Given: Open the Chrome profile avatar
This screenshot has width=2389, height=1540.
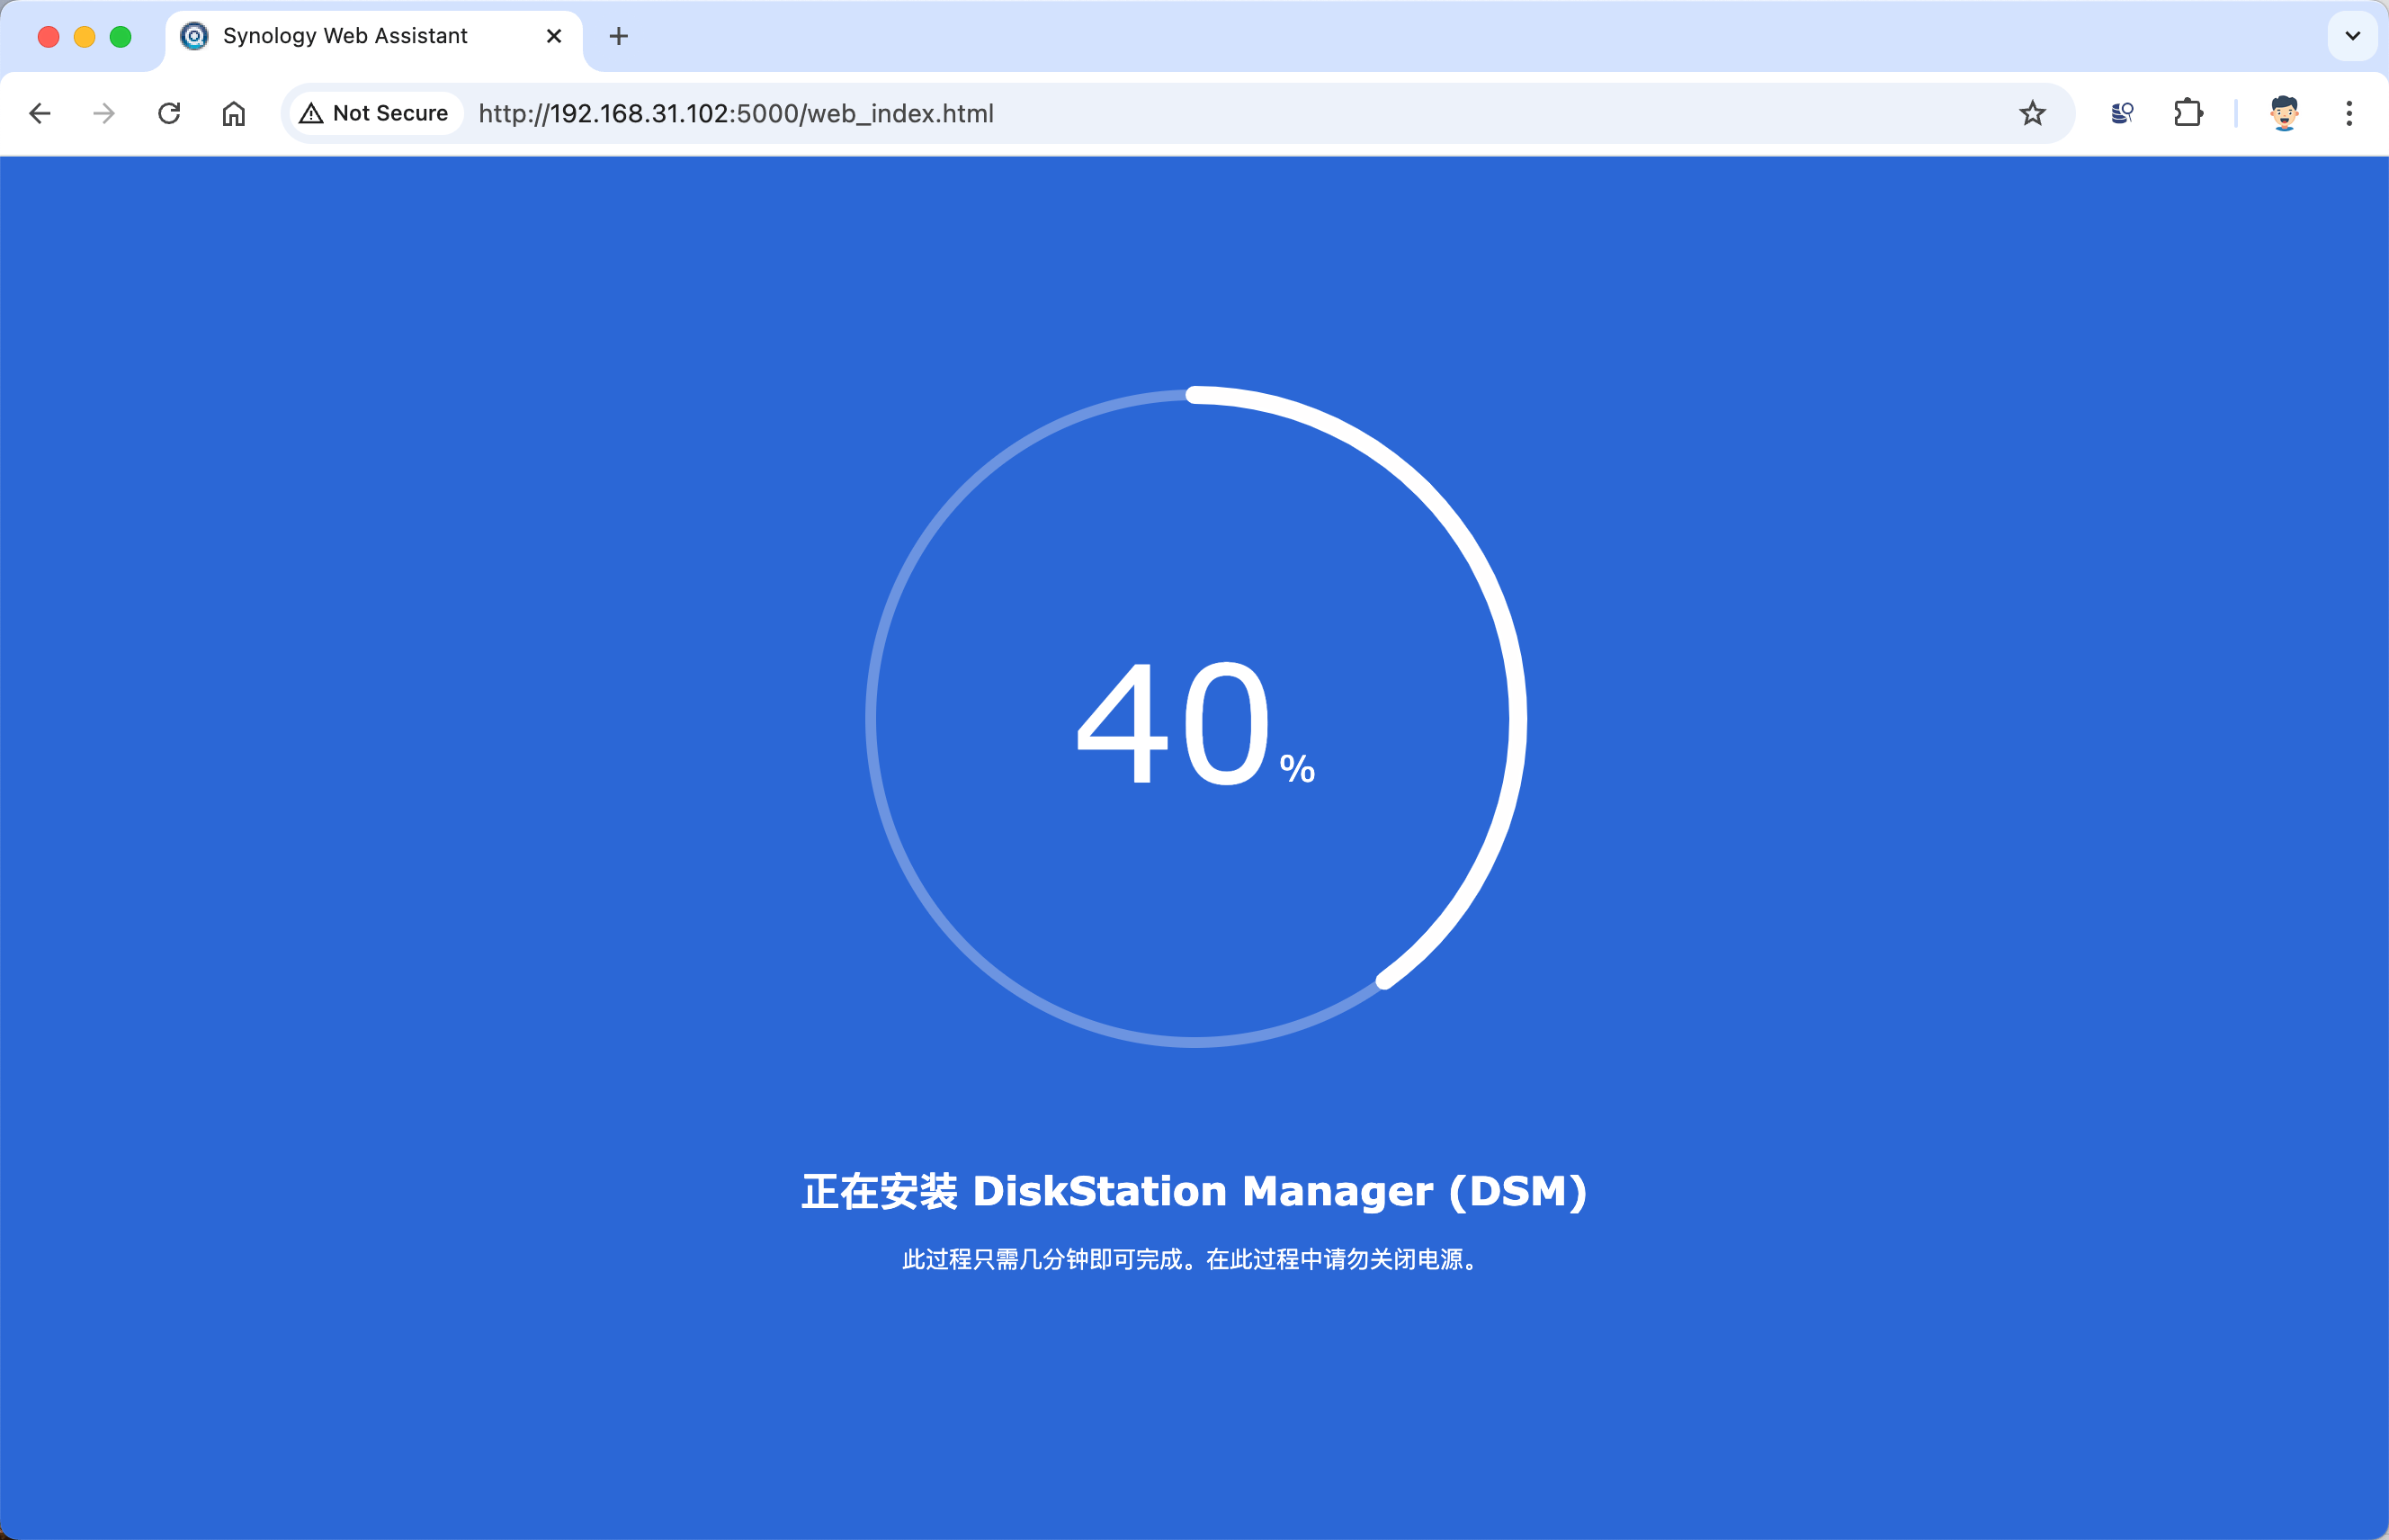Looking at the screenshot, I should coord(2284,113).
